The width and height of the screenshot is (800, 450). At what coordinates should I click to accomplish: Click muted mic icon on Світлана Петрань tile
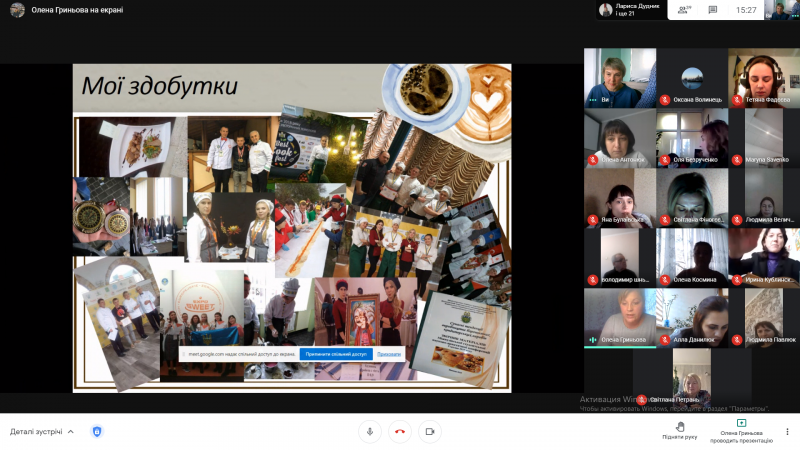(642, 400)
